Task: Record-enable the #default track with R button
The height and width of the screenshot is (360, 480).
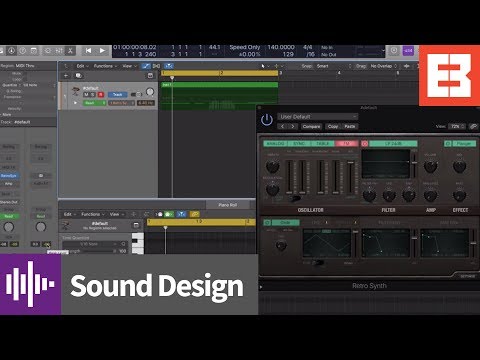Action: pos(100,95)
